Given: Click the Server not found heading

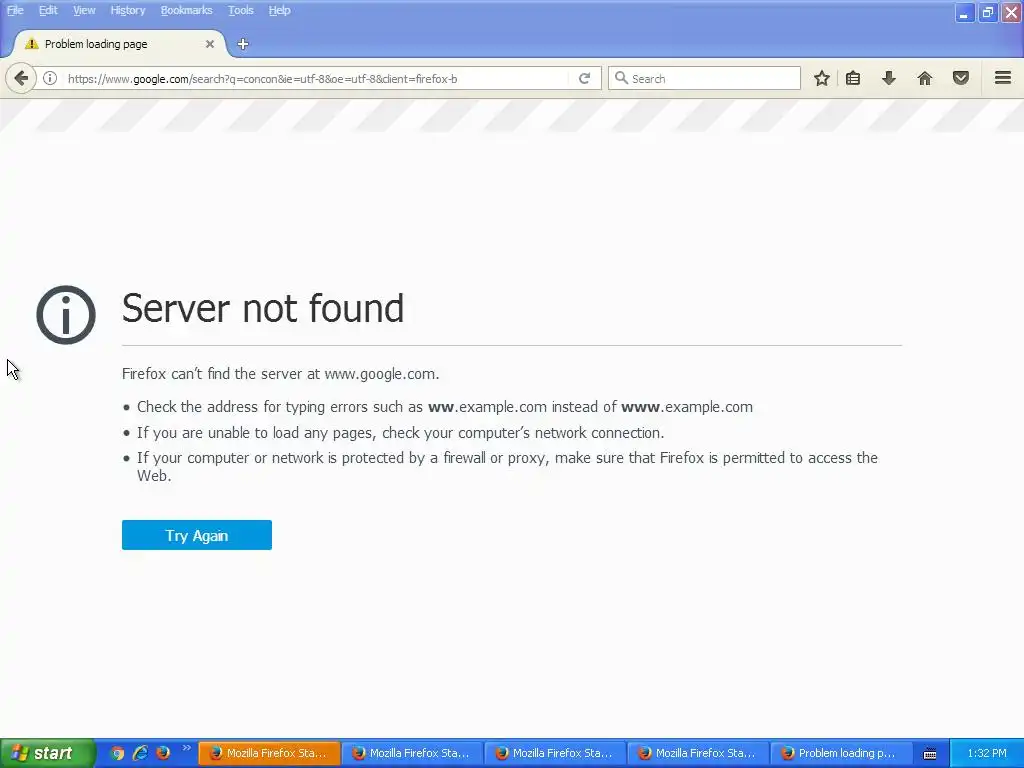Looking at the screenshot, I should tap(263, 308).
